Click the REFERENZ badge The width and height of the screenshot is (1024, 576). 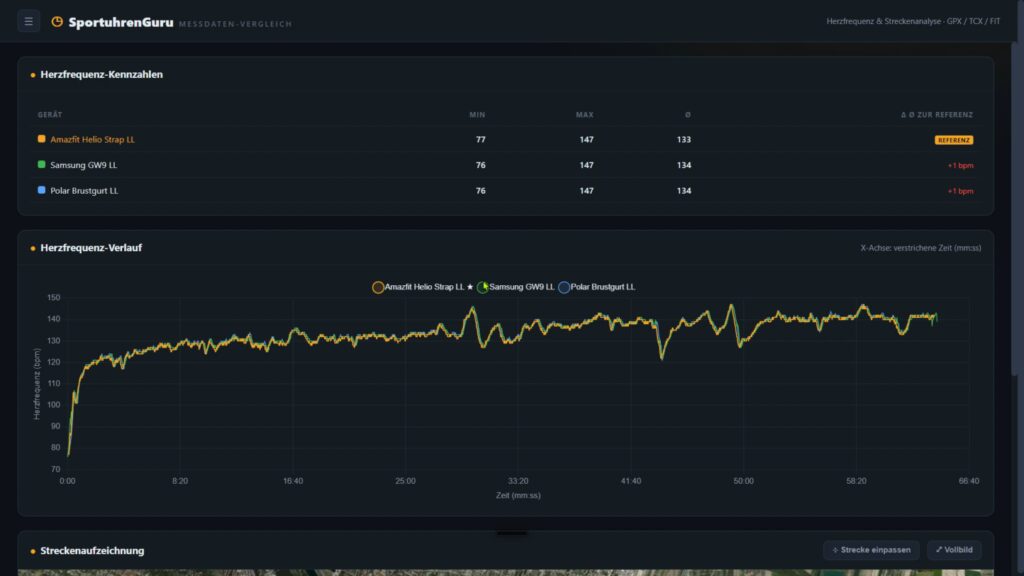tap(953, 140)
